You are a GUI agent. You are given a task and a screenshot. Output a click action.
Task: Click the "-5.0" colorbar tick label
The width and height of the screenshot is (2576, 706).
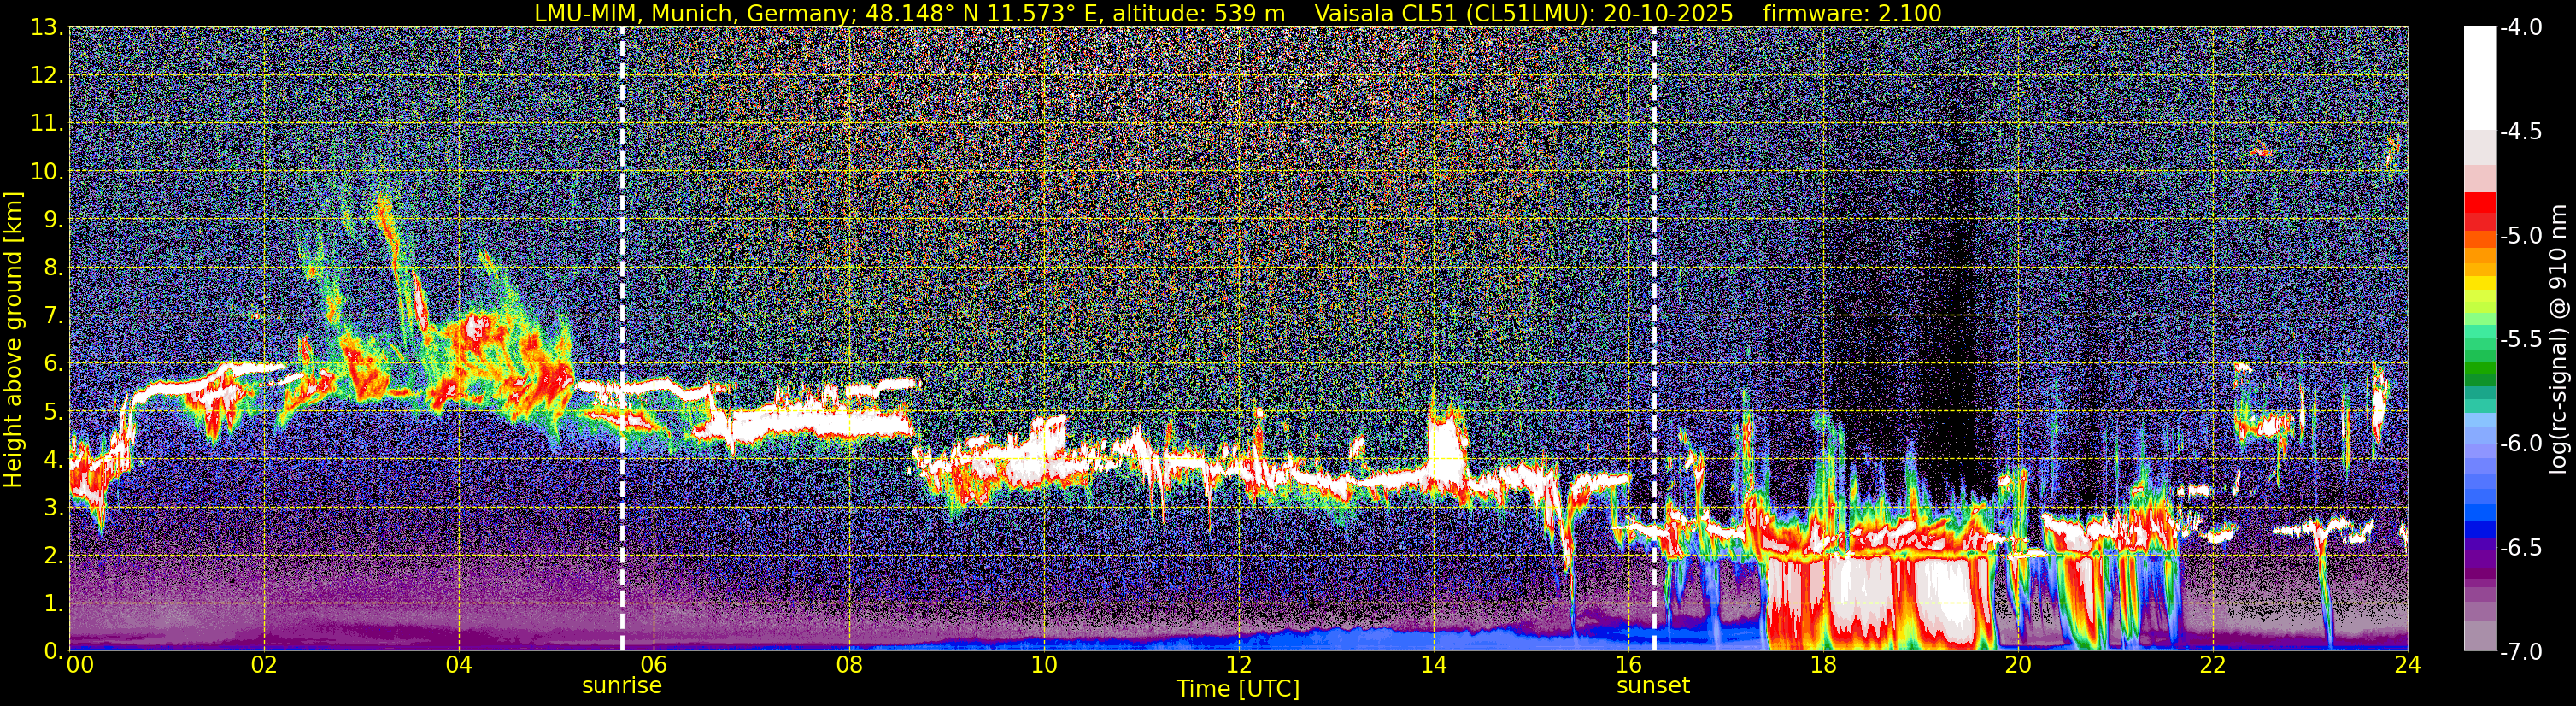point(2521,236)
